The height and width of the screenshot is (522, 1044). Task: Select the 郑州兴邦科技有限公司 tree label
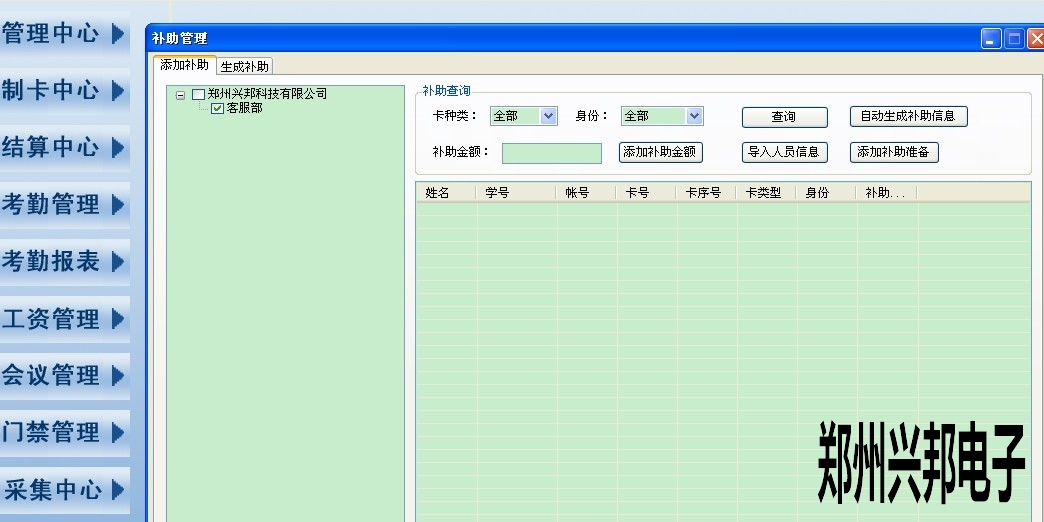pos(267,94)
